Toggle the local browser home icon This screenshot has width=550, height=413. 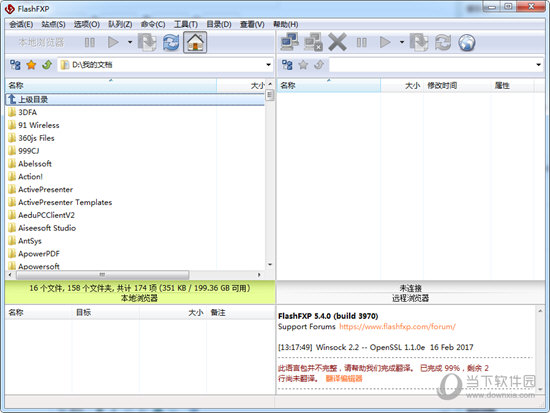[x=195, y=42]
